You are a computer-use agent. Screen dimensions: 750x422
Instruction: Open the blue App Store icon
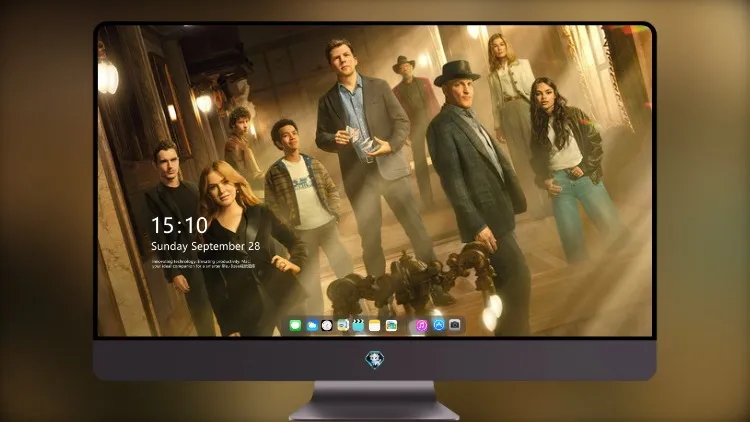[439, 325]
